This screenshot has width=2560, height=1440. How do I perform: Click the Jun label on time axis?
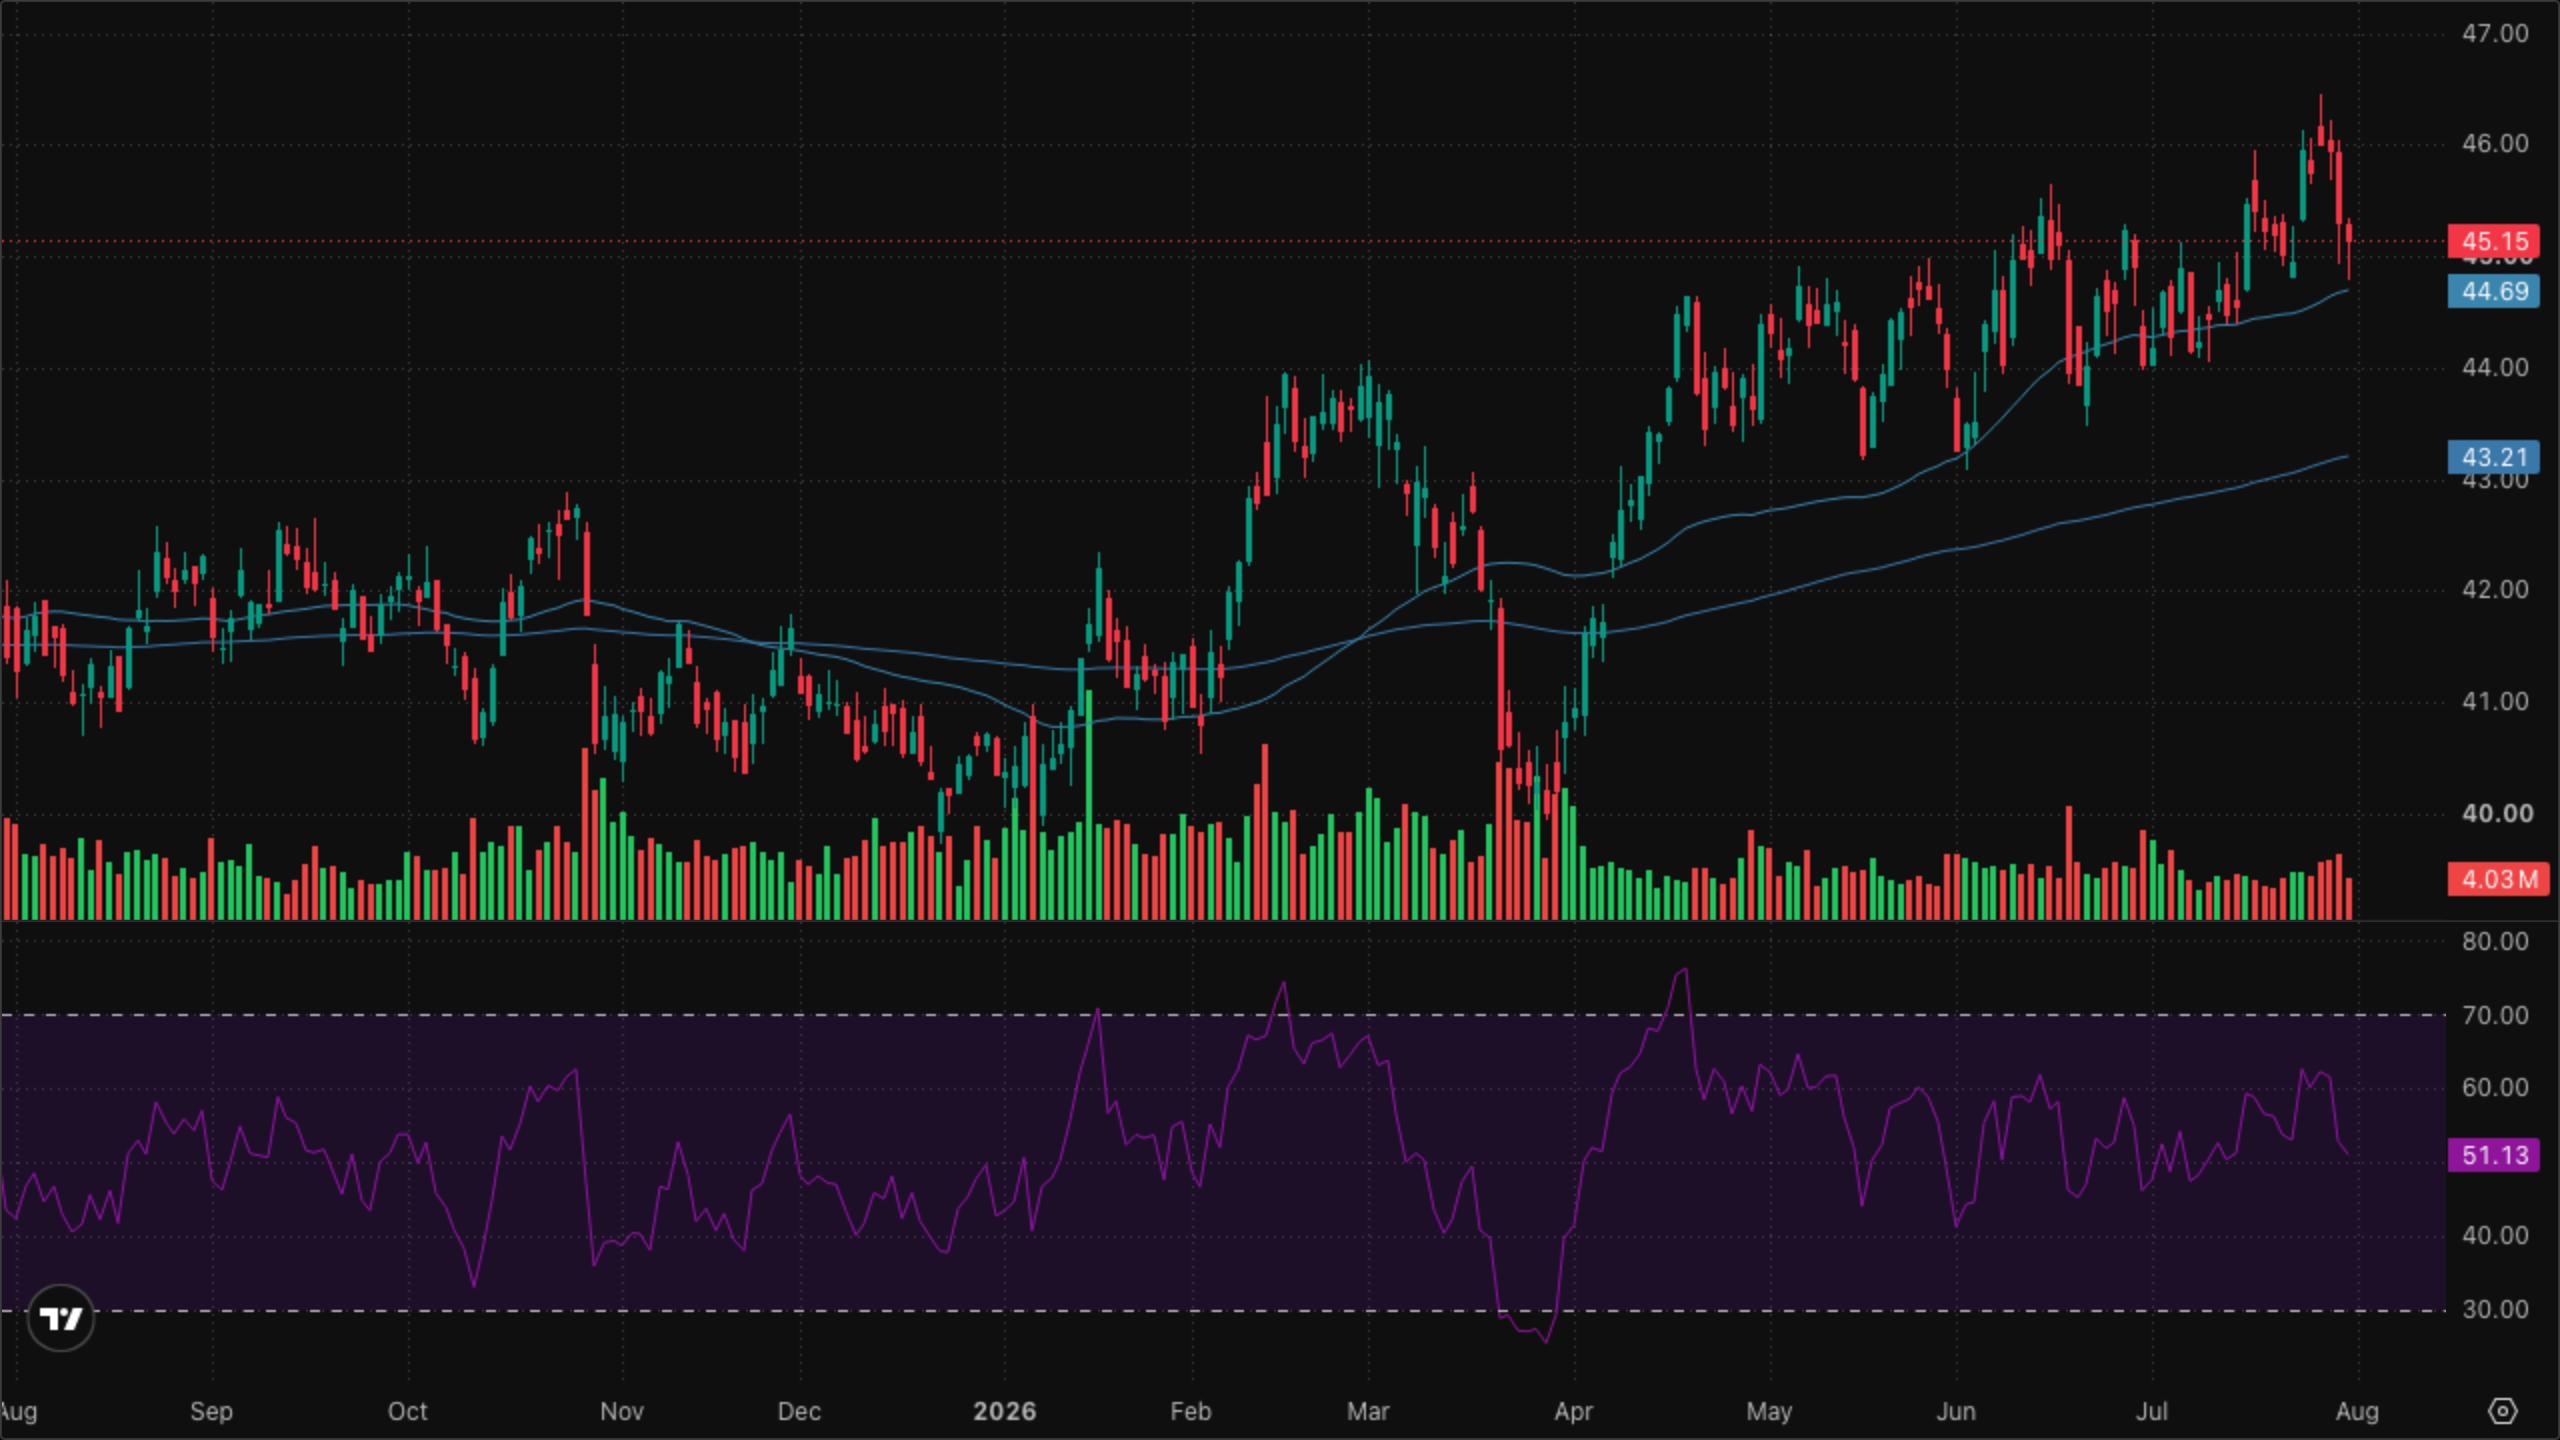pos(1956,1411)
